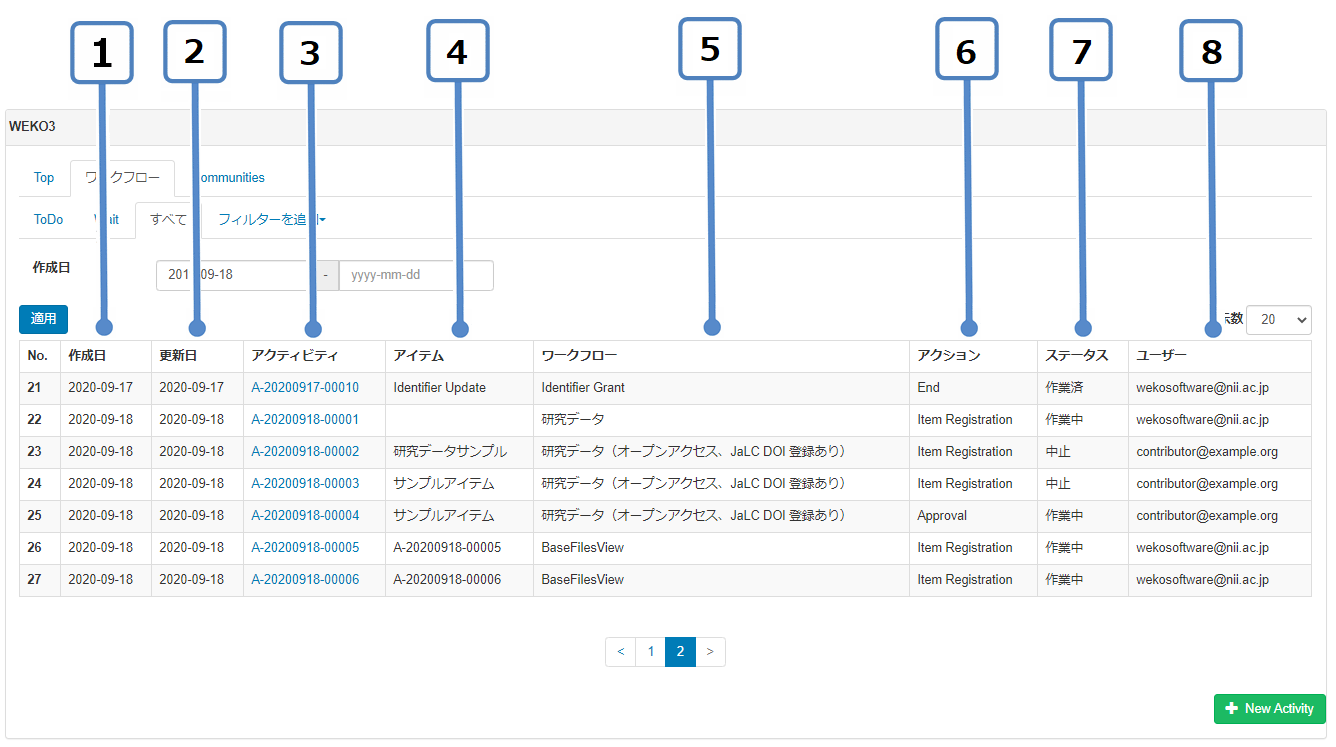The height and width of the screenshot is (747, 1336).
Task: Open the display count dropdown showing 20
Action: coord(1278,319)
